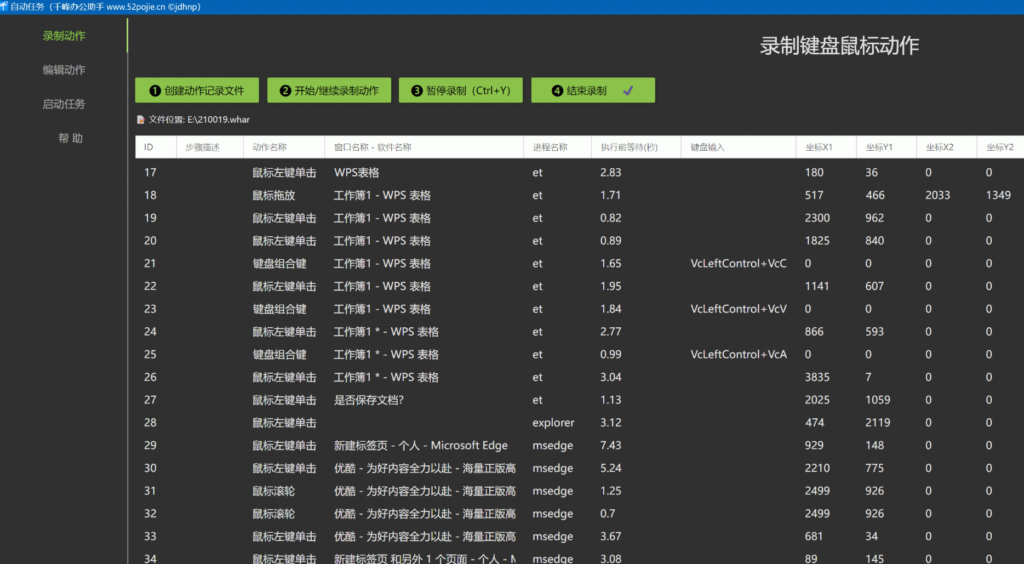Click the checkmark icon on 结束录制
Screen dimensions: 1024x564
click(628, 90)
